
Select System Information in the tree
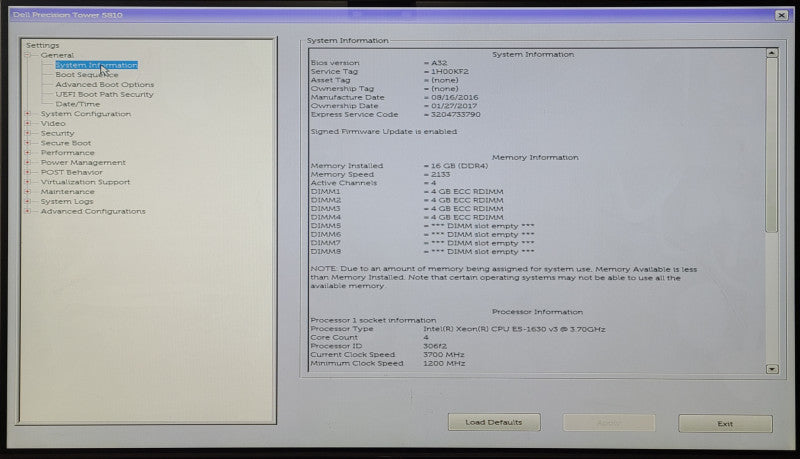96,65
